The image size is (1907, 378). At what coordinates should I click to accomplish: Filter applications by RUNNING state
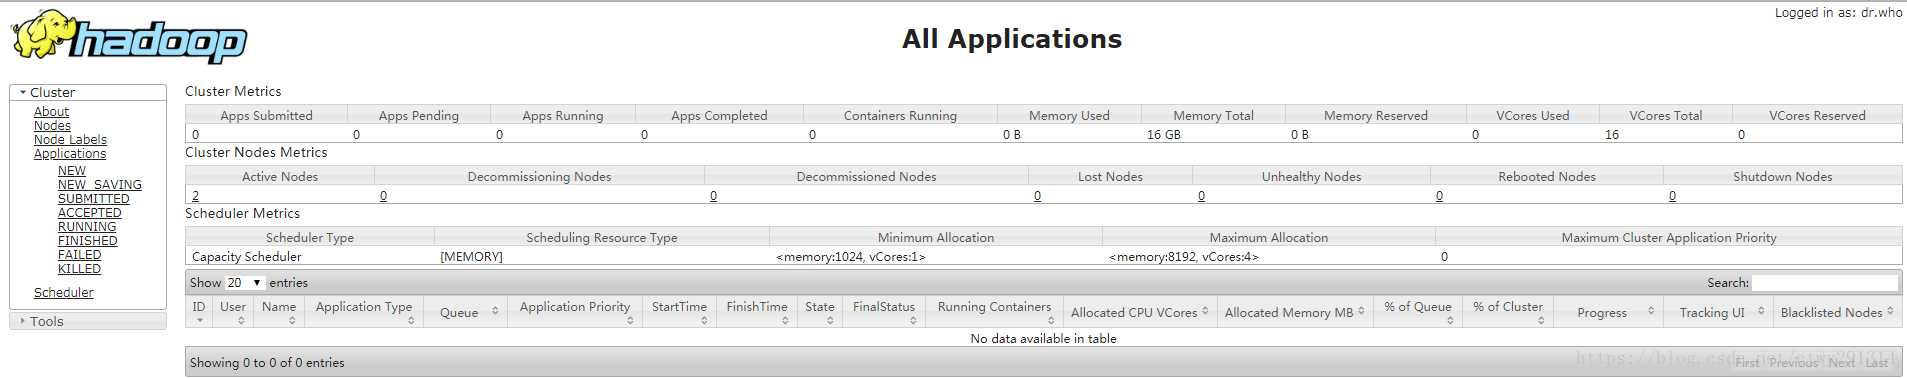[87, 227]
